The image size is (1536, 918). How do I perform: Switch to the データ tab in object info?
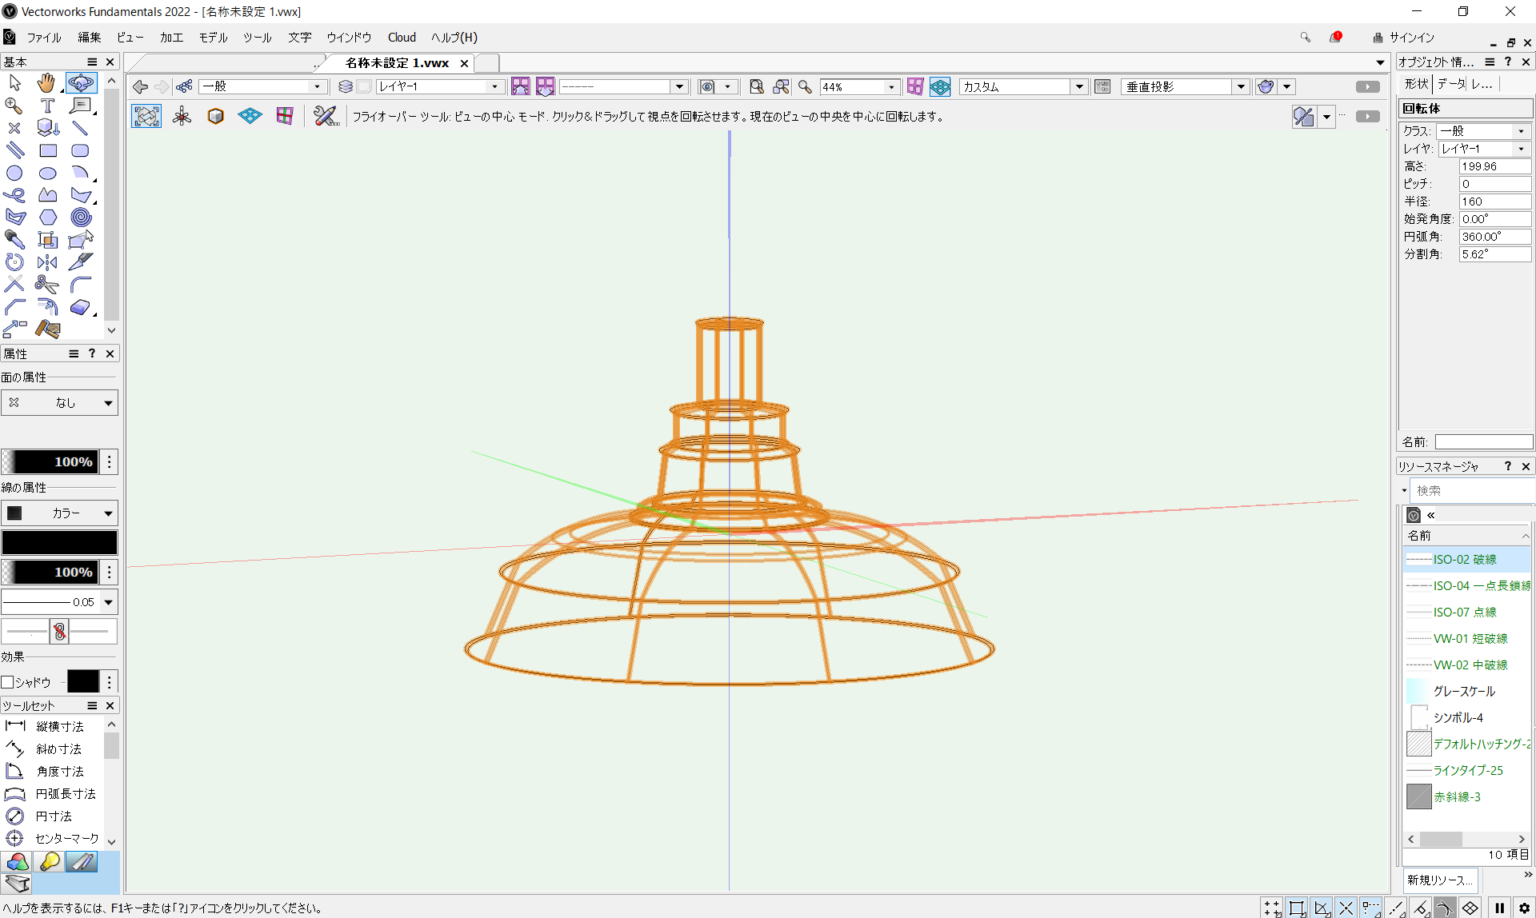pos(1449,84)
